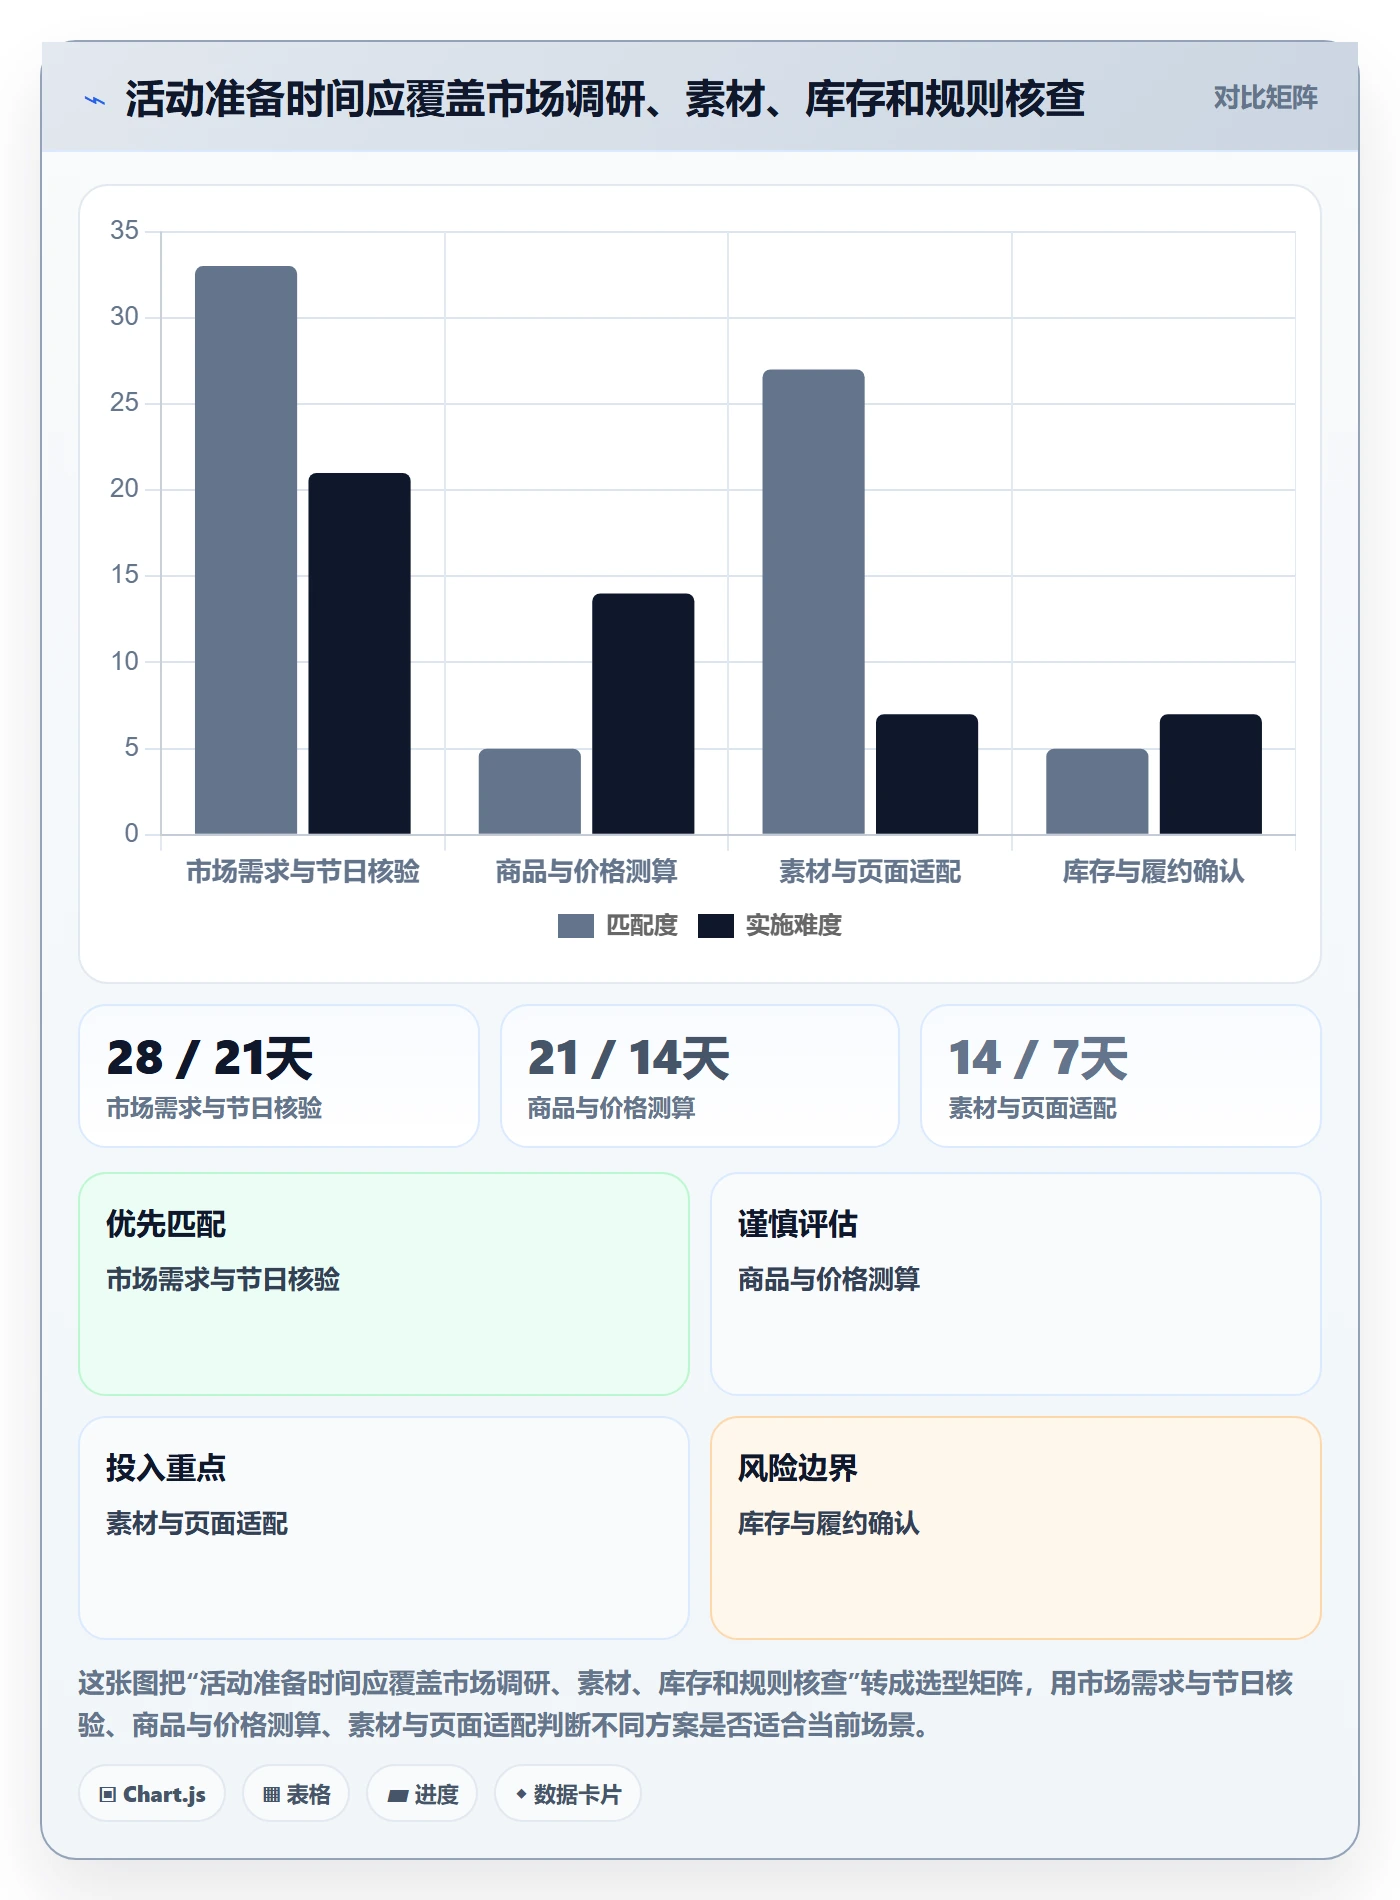The image size is (1400, 1900).
Task: Select the 投入重点 matrix card
Action: (x=384, y=1528)
